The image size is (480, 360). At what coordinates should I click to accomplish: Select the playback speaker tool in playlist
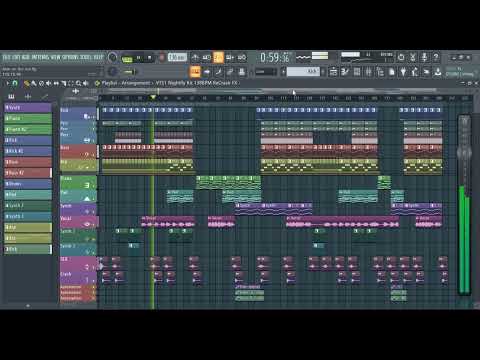(86, 83)
